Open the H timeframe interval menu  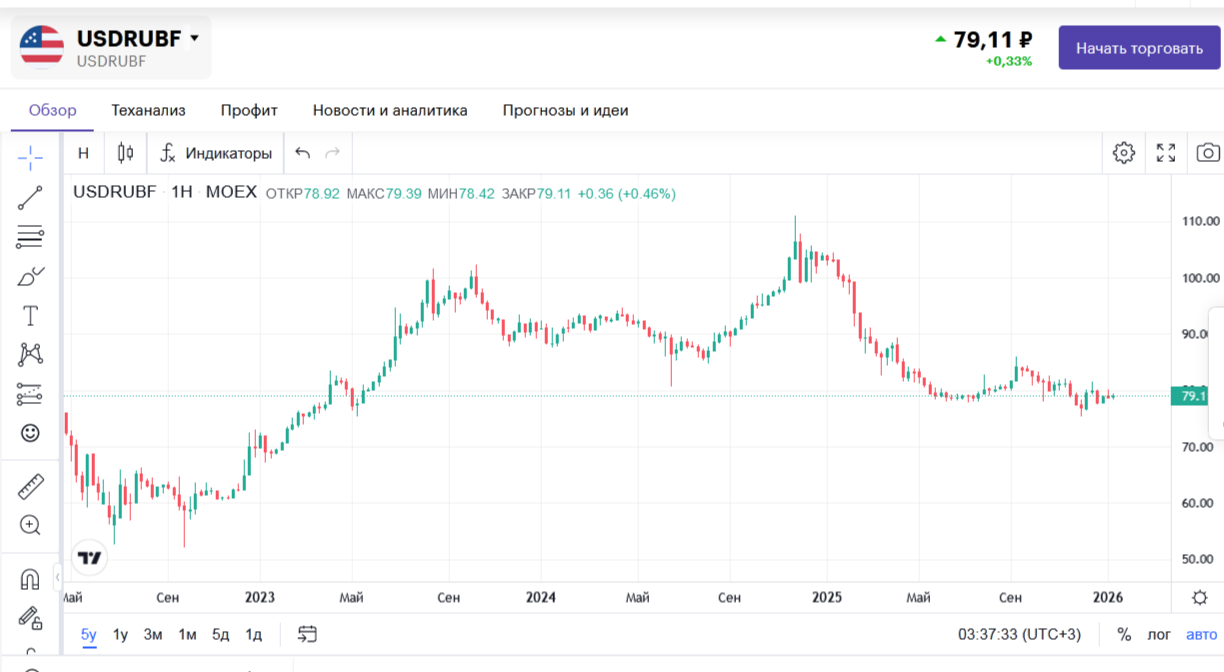[83, 153]
